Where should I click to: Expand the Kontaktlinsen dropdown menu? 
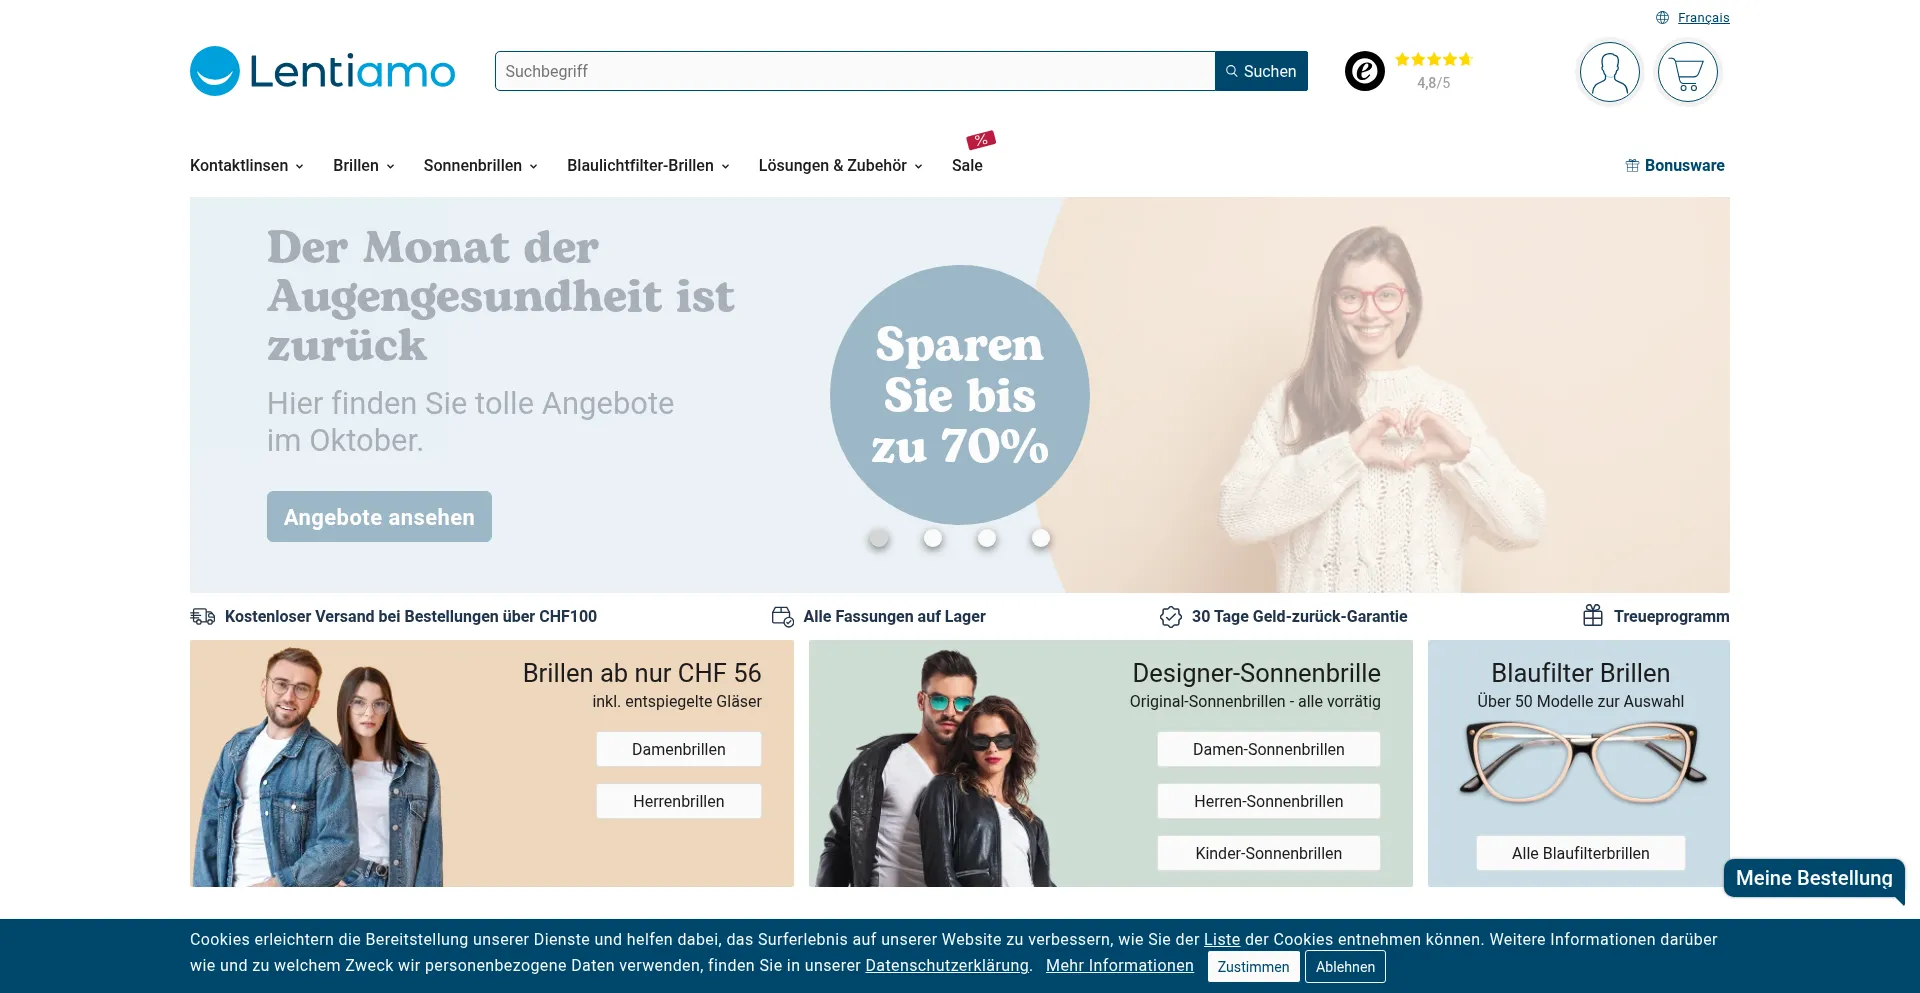click(x=247, y=166)
